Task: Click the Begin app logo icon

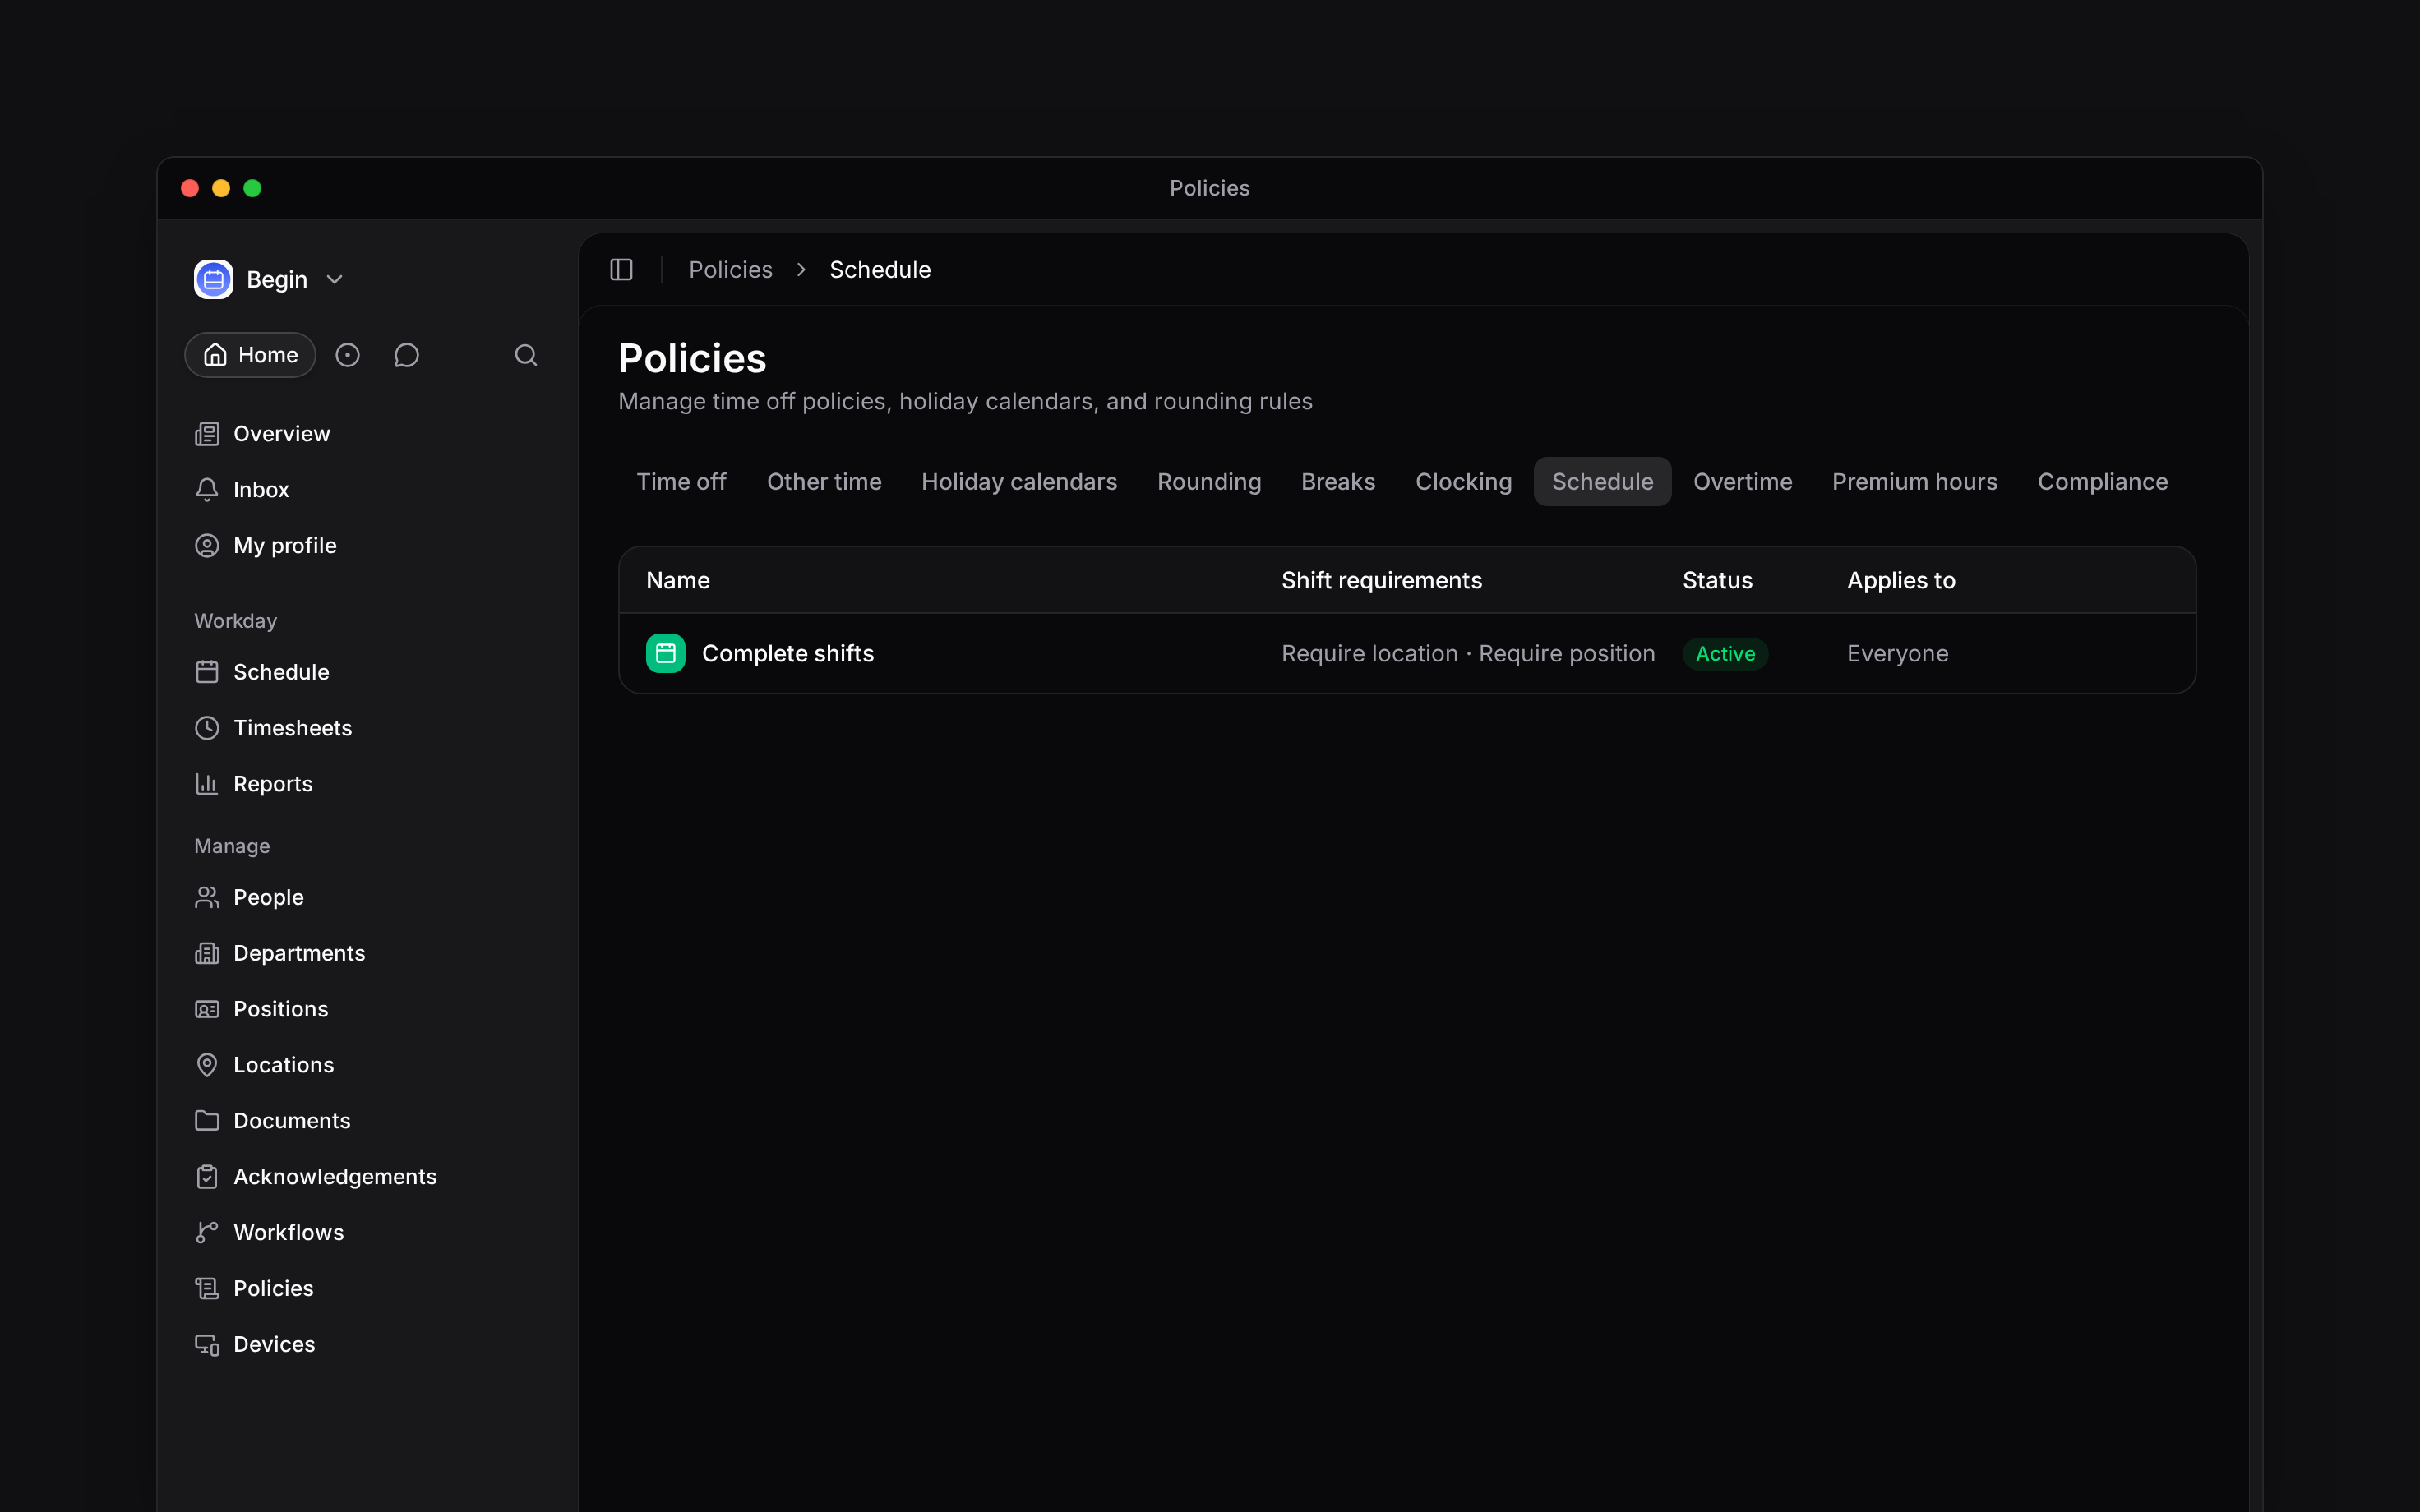Action: tap(213, 279)
